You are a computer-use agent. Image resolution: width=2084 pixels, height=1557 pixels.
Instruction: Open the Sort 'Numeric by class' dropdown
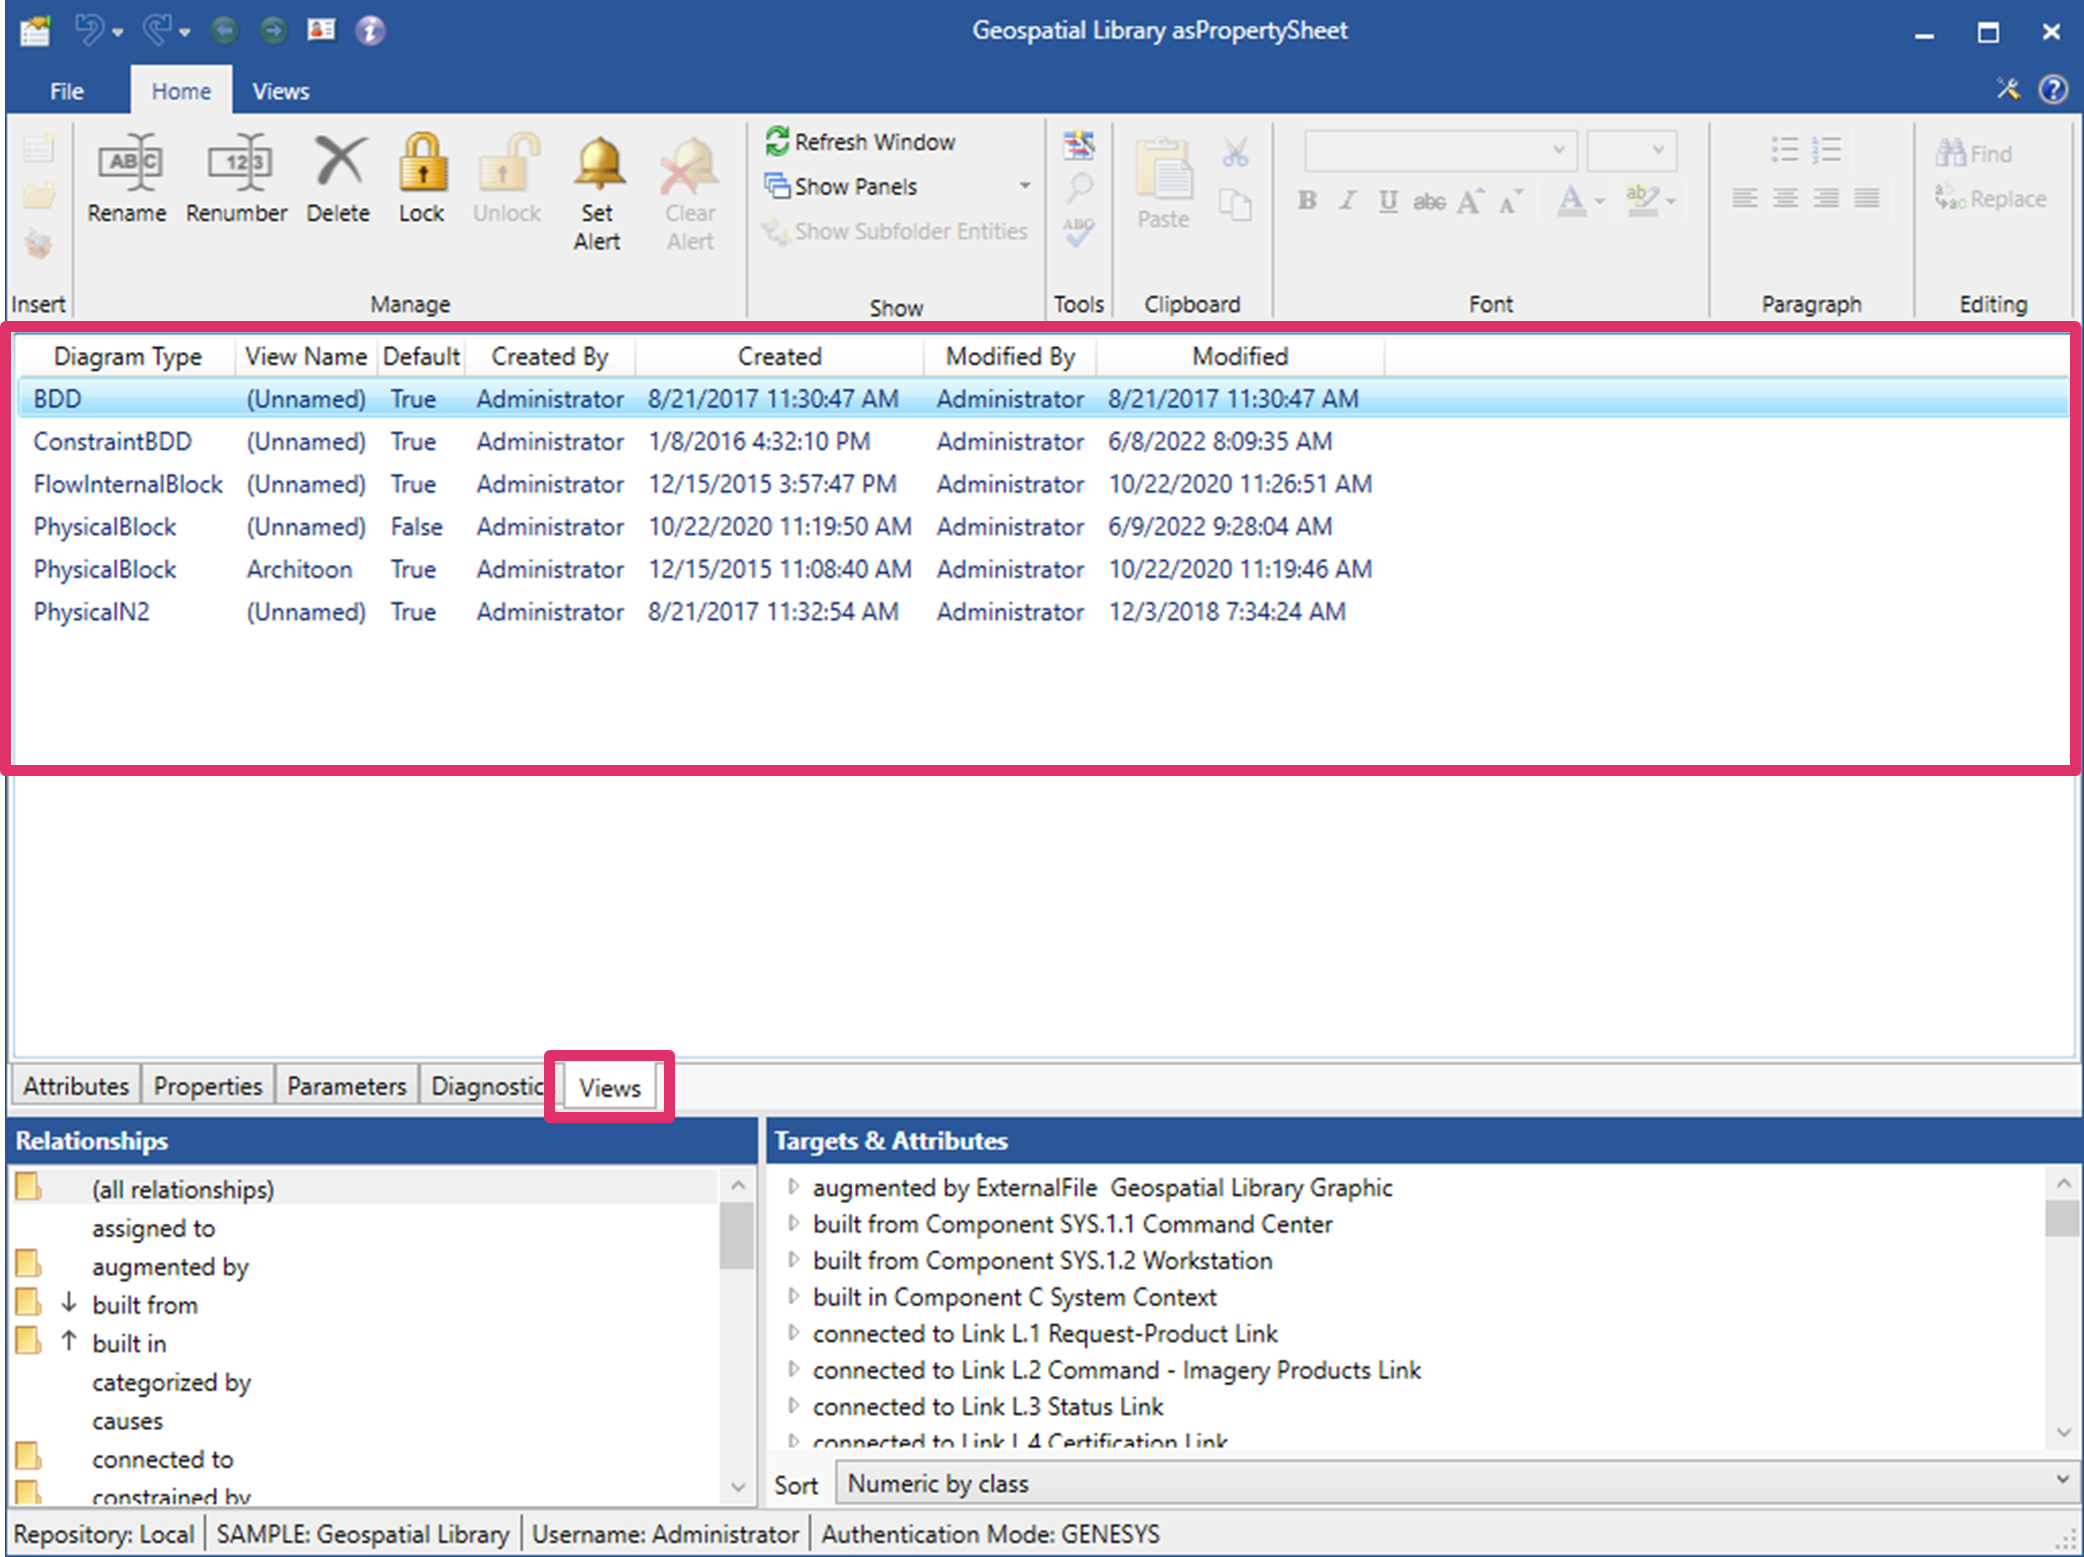pyautogui.click(x=2061, y=1481)
